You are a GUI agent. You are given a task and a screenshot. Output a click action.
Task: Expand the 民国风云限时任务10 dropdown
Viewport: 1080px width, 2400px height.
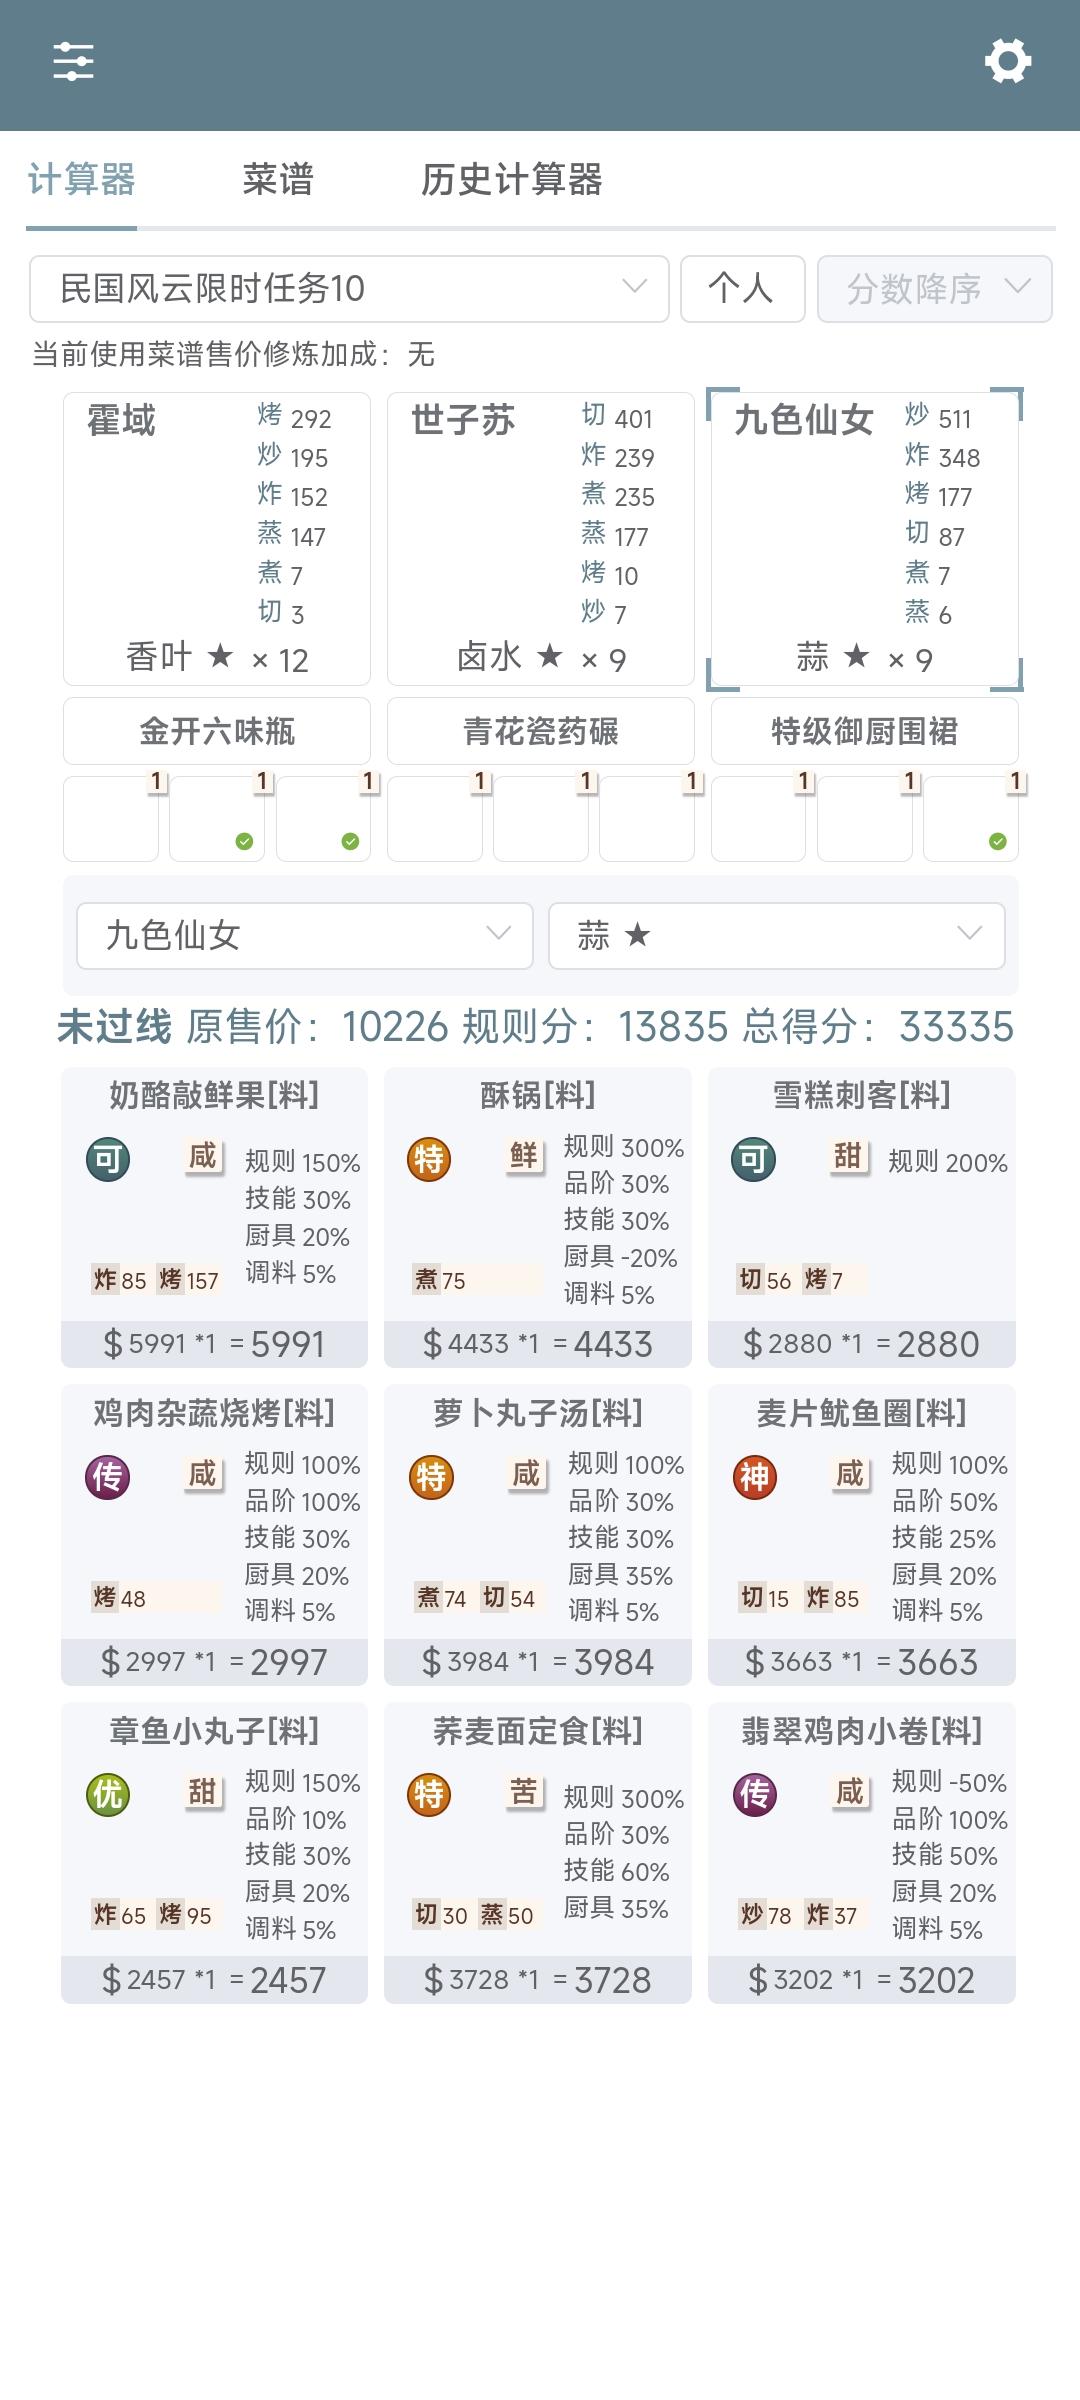tap(349, 289)
